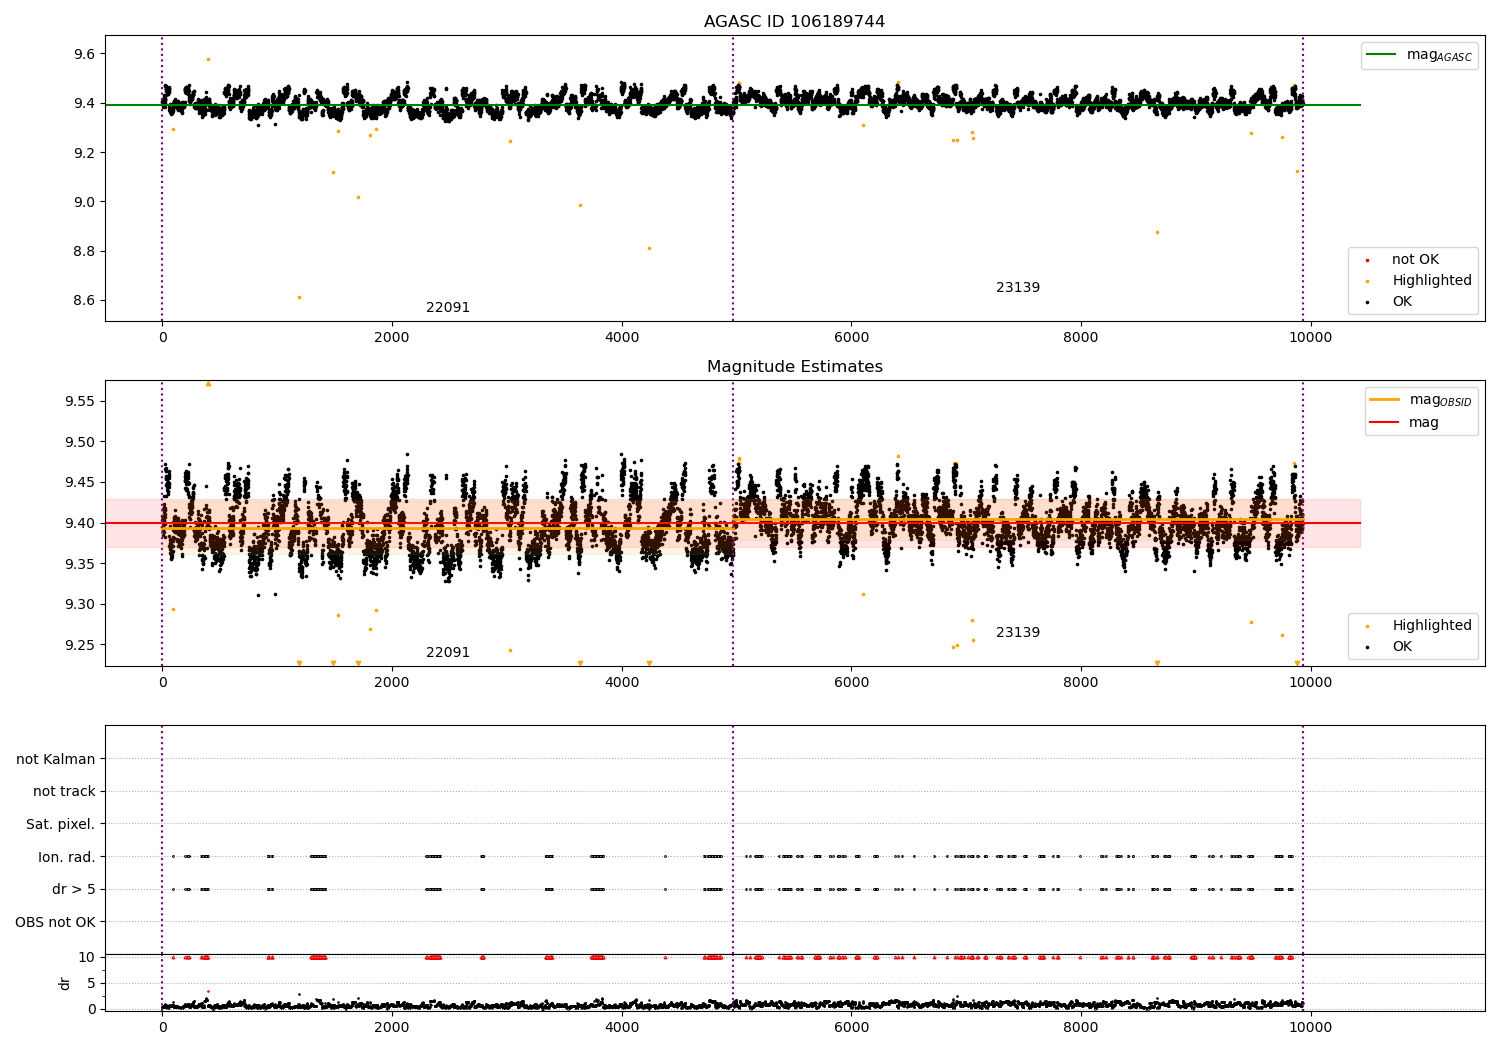Screen dimensions: 1500x1050
Task: Click the '22091' obsid label in the top plot
Action: point(448,308)
